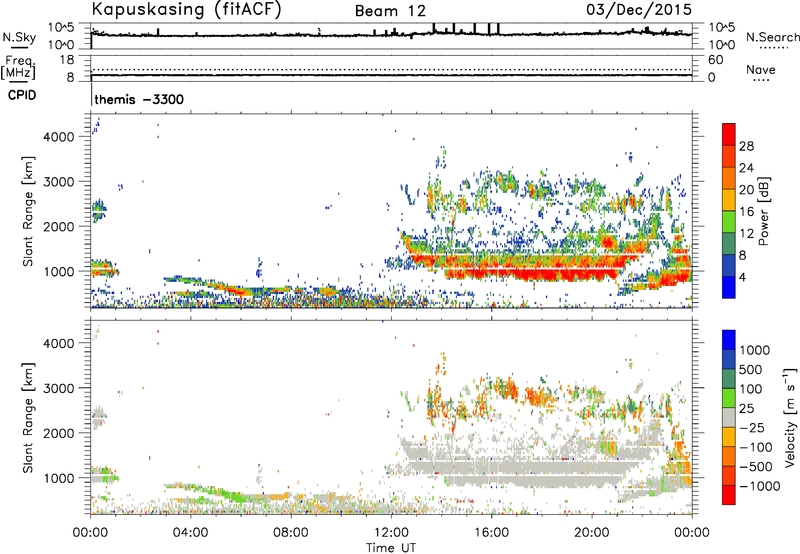The width and height of the screenshot is (800, 554).
Task: Click the date '03/Dec/2015'
Action: tap(639, 9)
